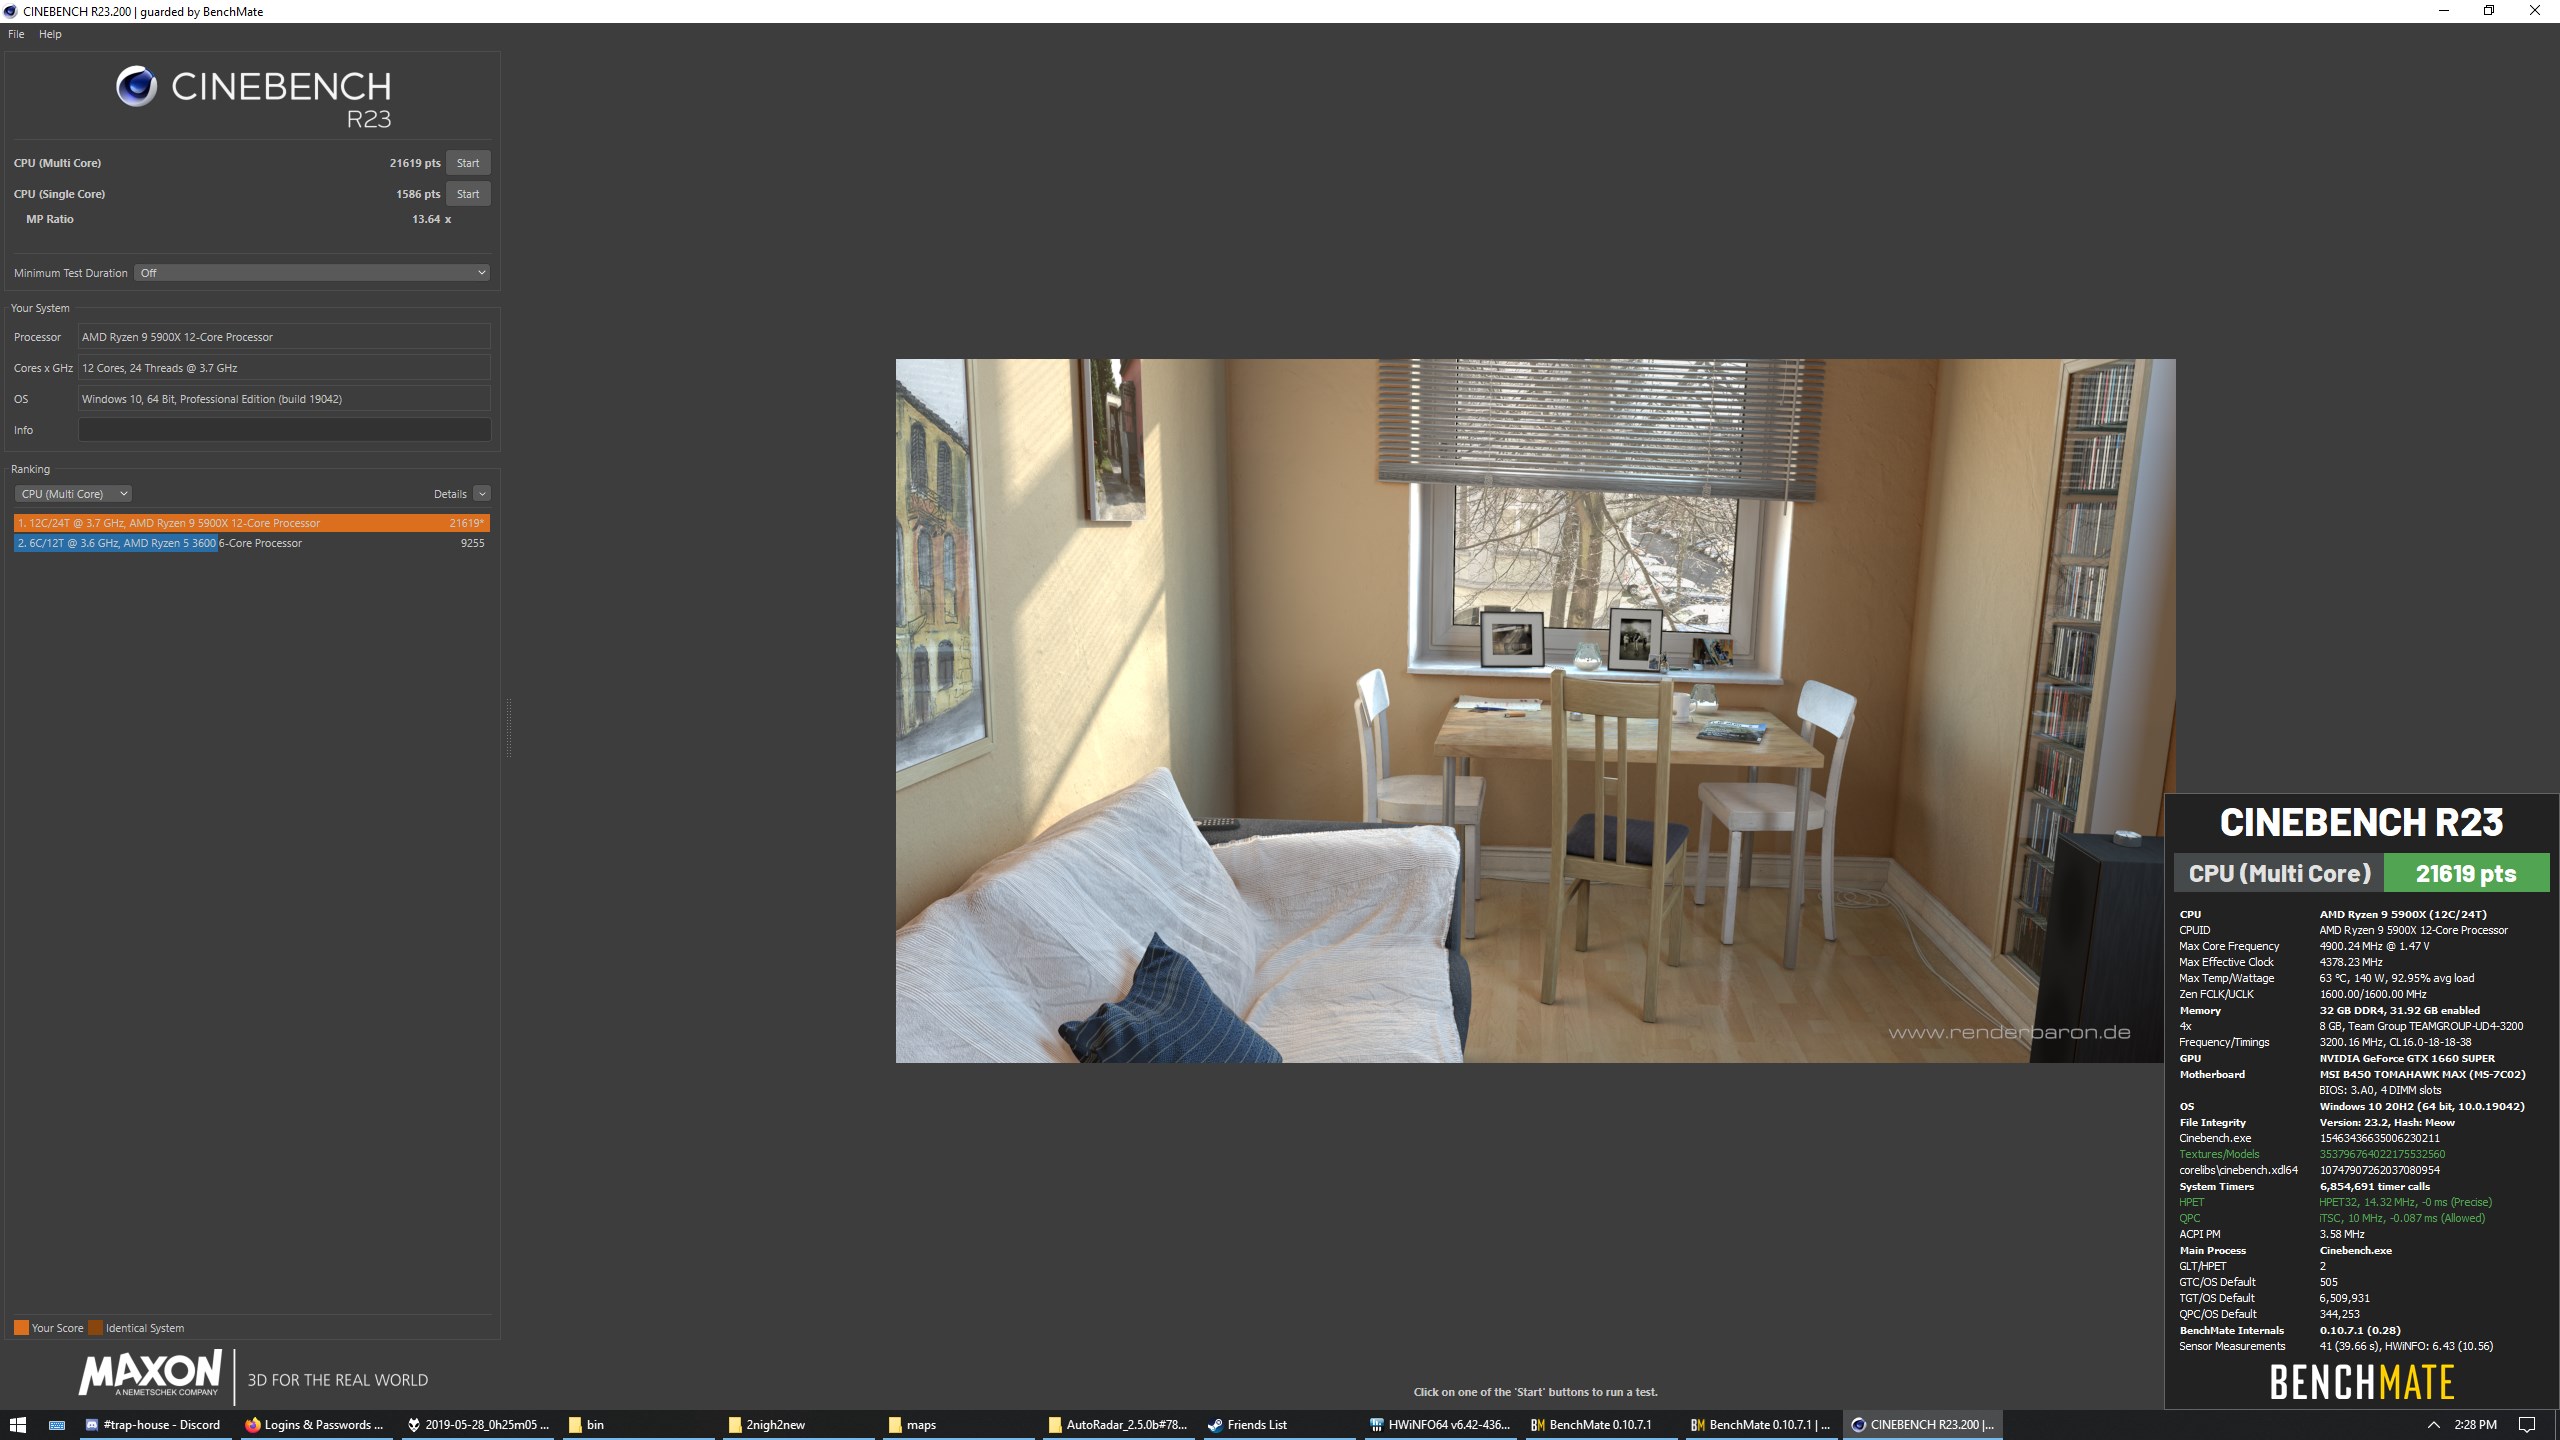The width and height of the screenshot is (2560, 1440).
Task: Click the Processor name field
Action: 284,337
